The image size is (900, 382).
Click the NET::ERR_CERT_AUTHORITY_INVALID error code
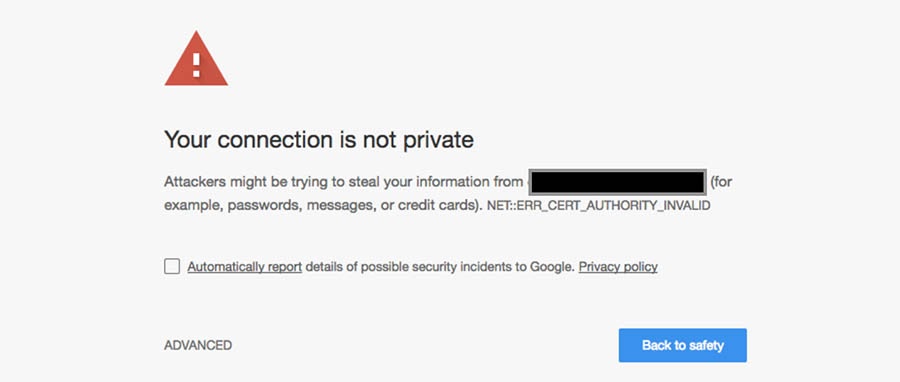point(599,205)
